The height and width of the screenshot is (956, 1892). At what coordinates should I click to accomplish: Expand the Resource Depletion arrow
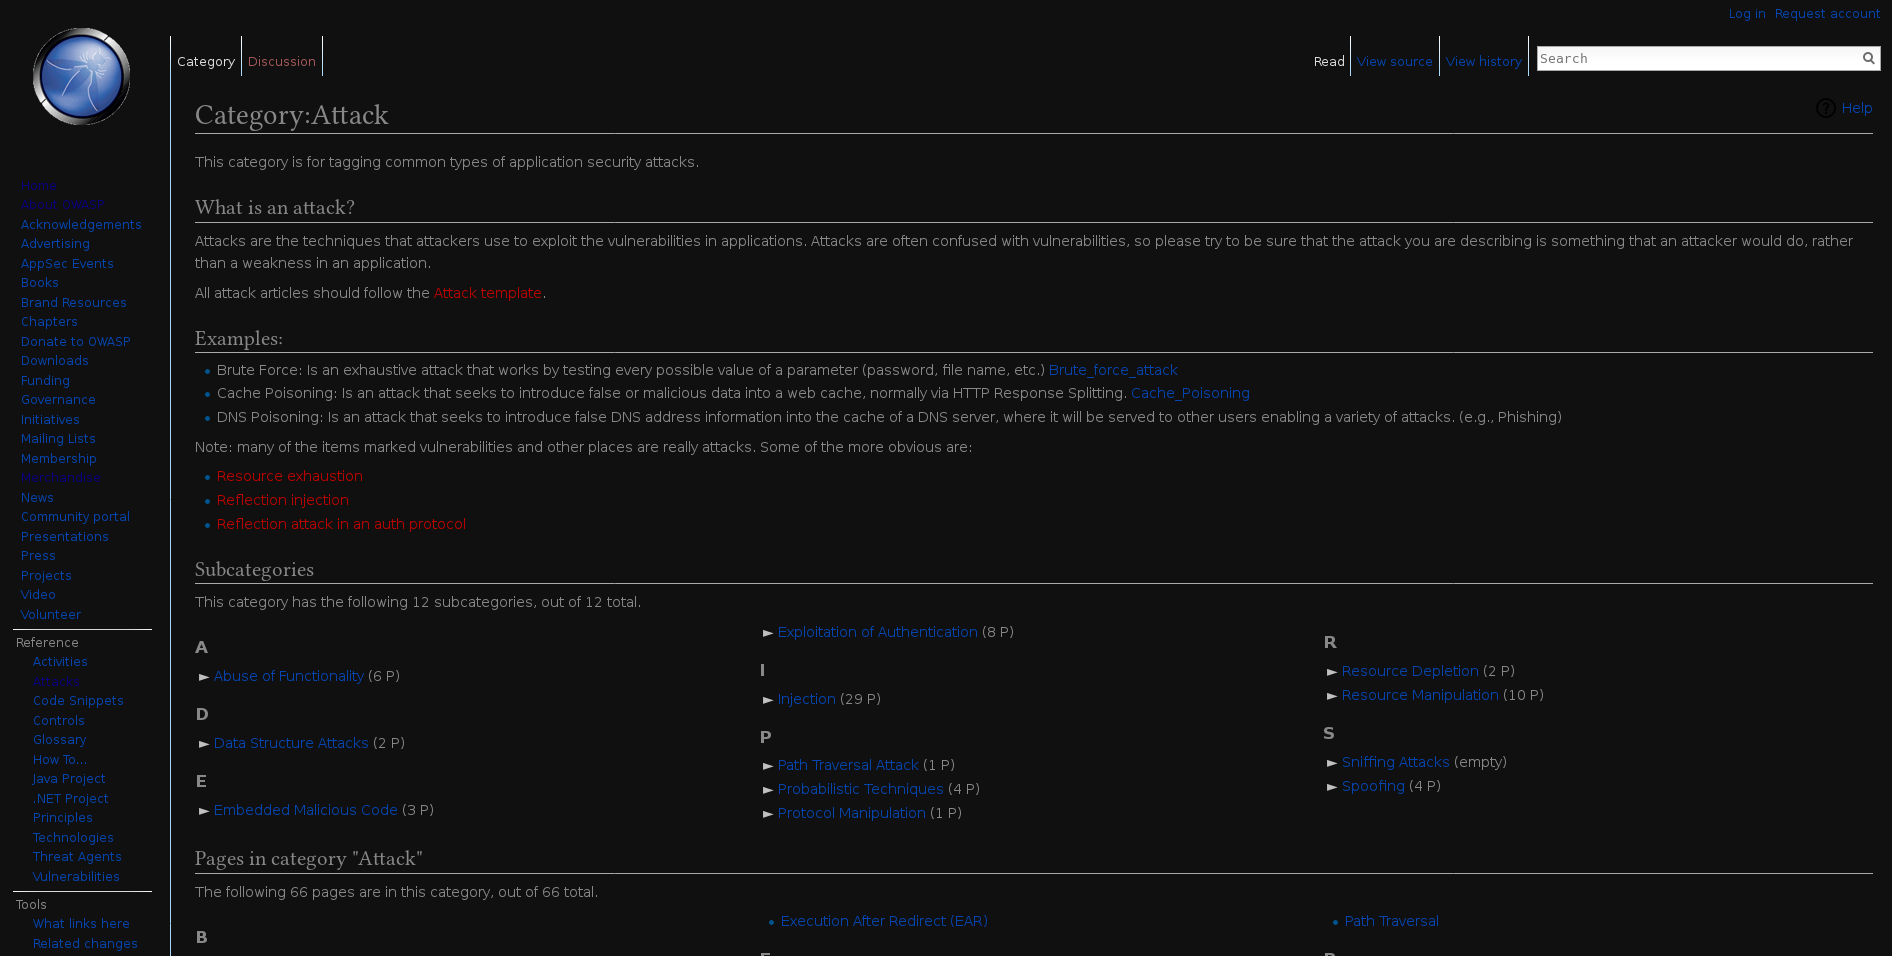[x=1332, y=672]
